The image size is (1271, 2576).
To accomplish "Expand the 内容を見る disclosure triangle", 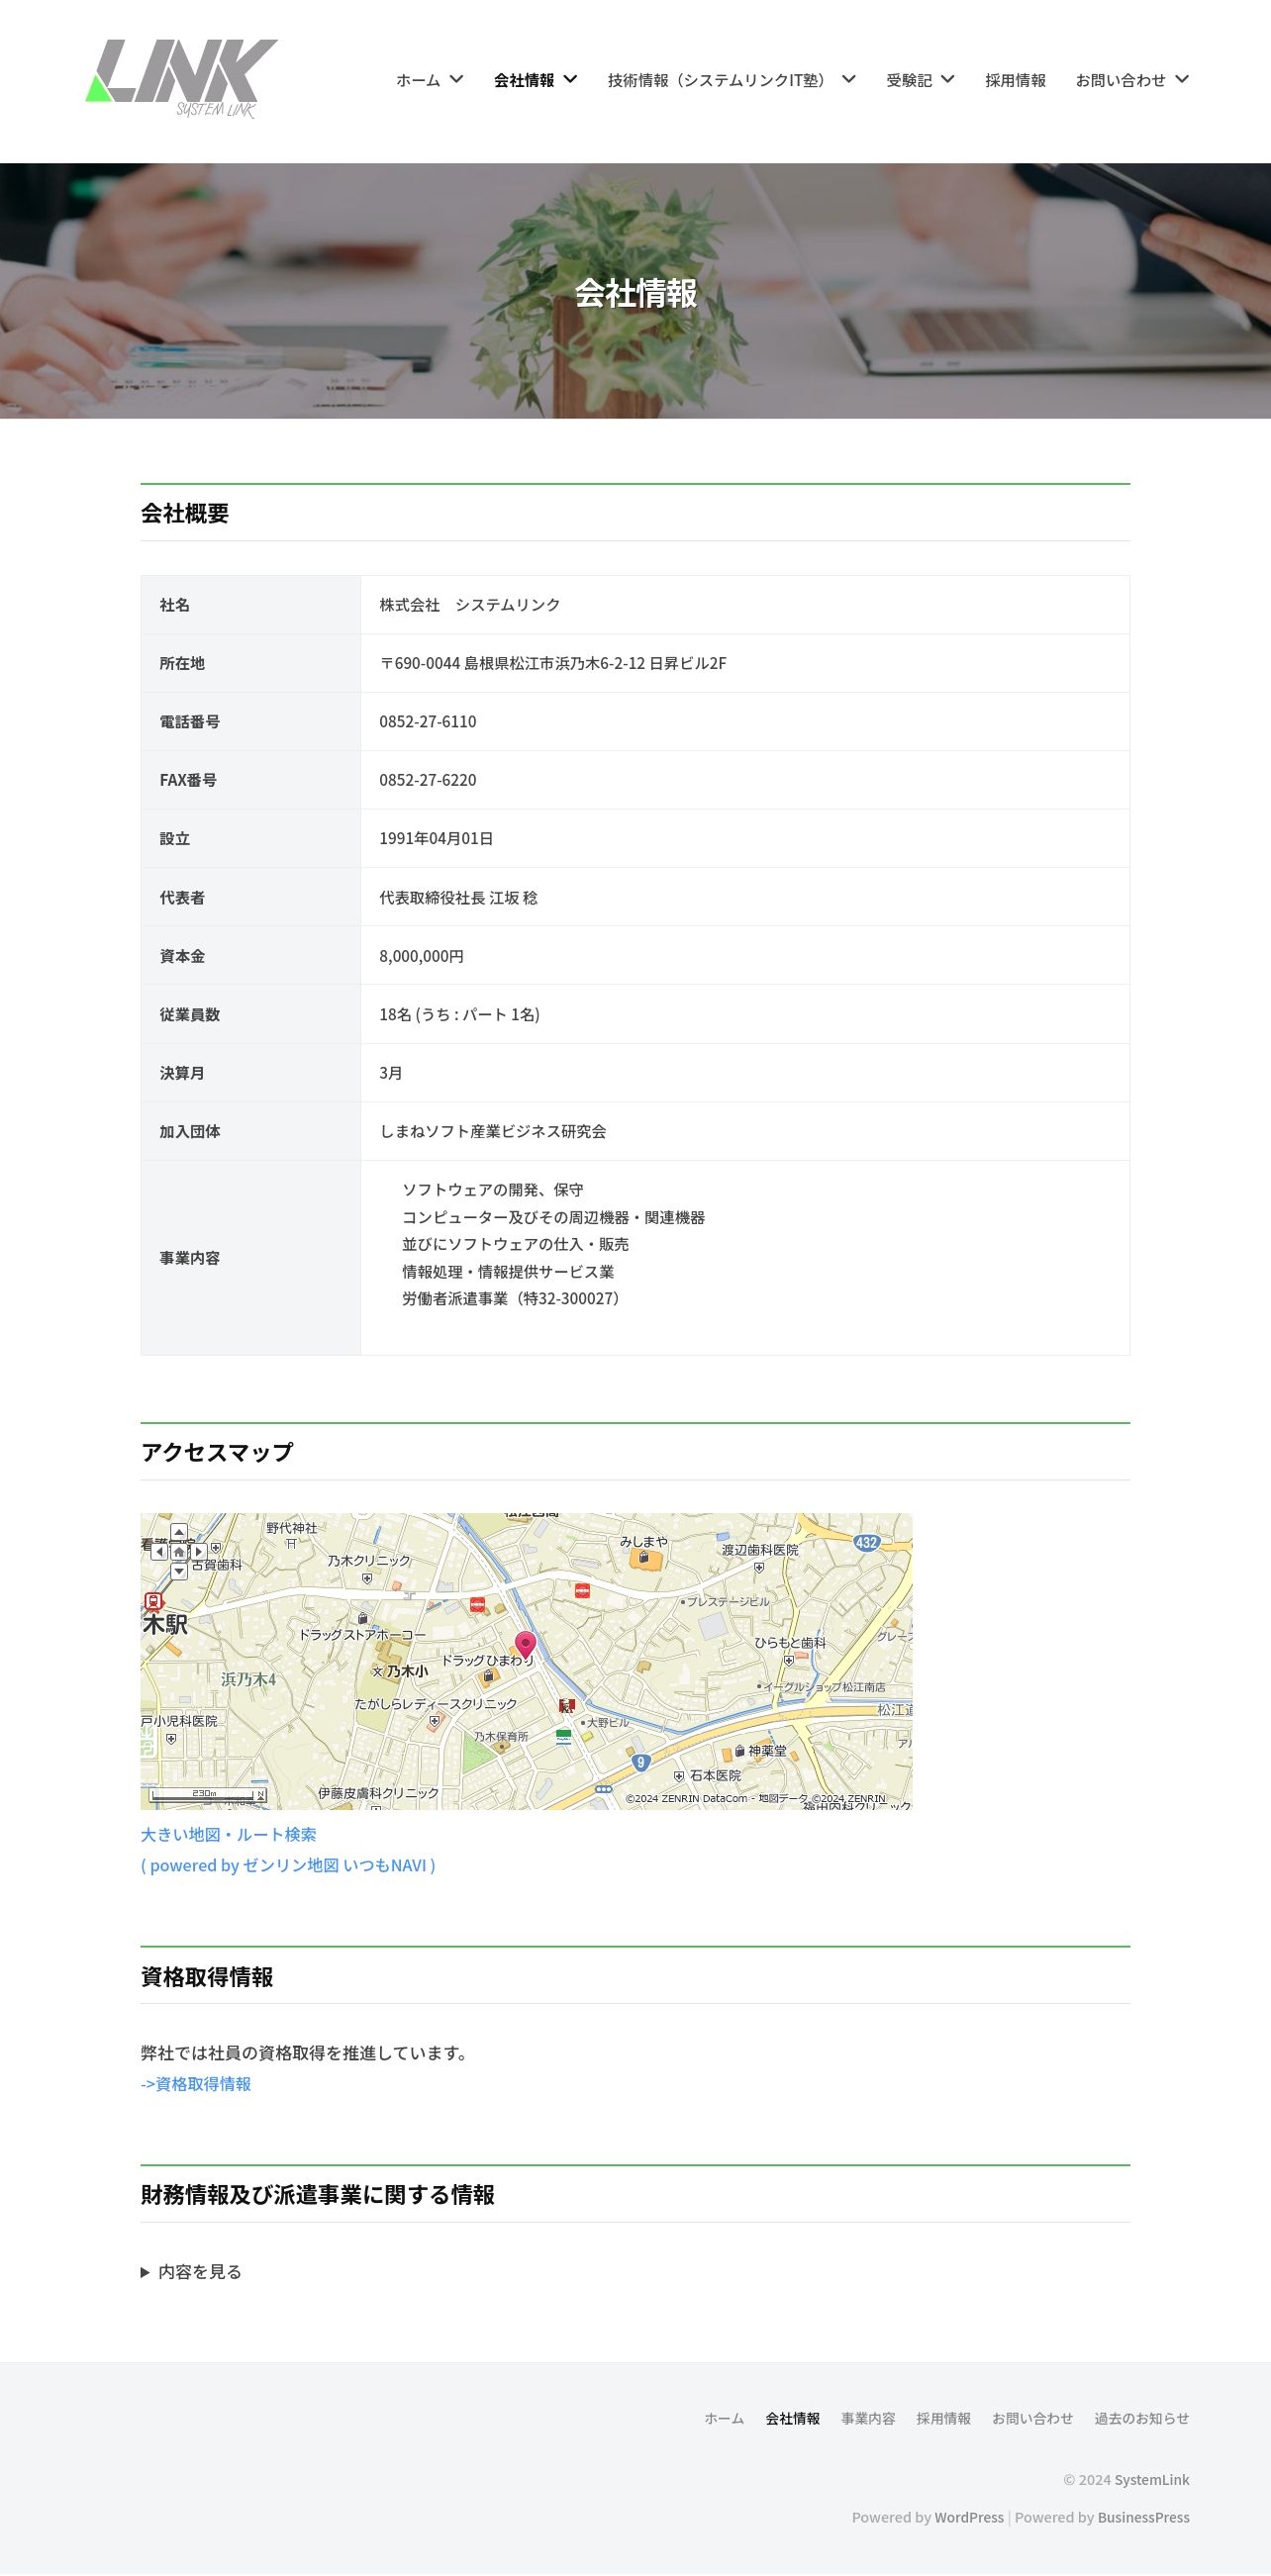I will coord(145,2272).
